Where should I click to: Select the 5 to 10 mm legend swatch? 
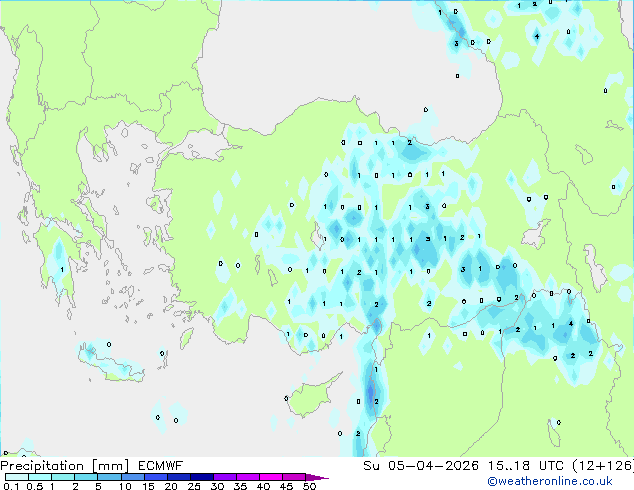(110, 477)
